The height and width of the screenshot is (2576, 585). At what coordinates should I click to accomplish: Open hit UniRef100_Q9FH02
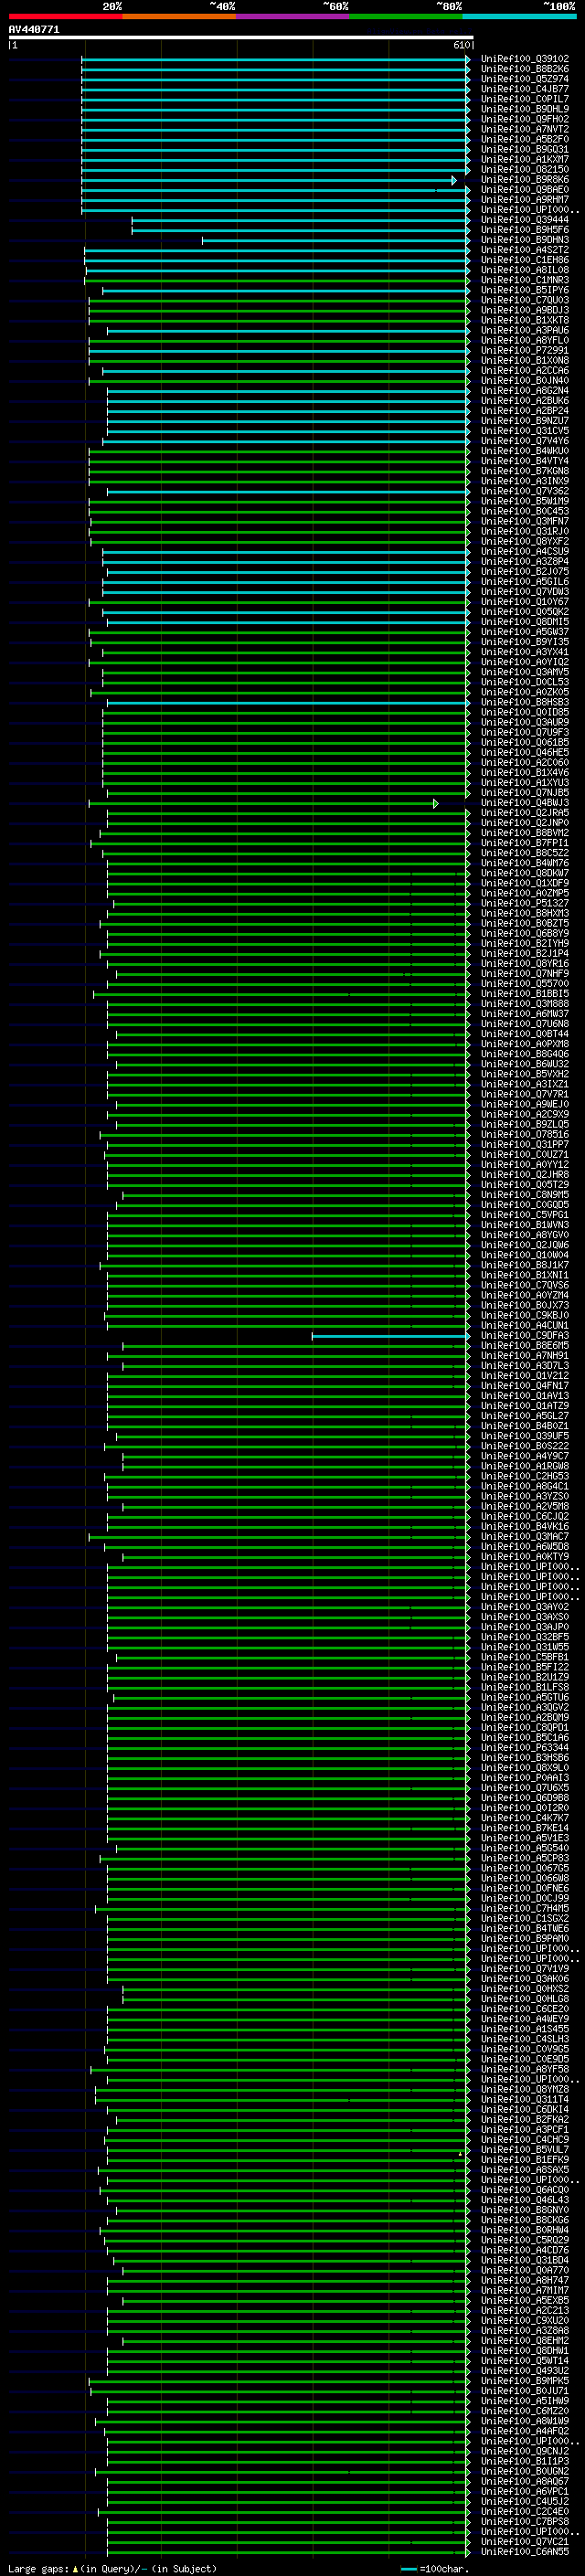coord(524,119)
